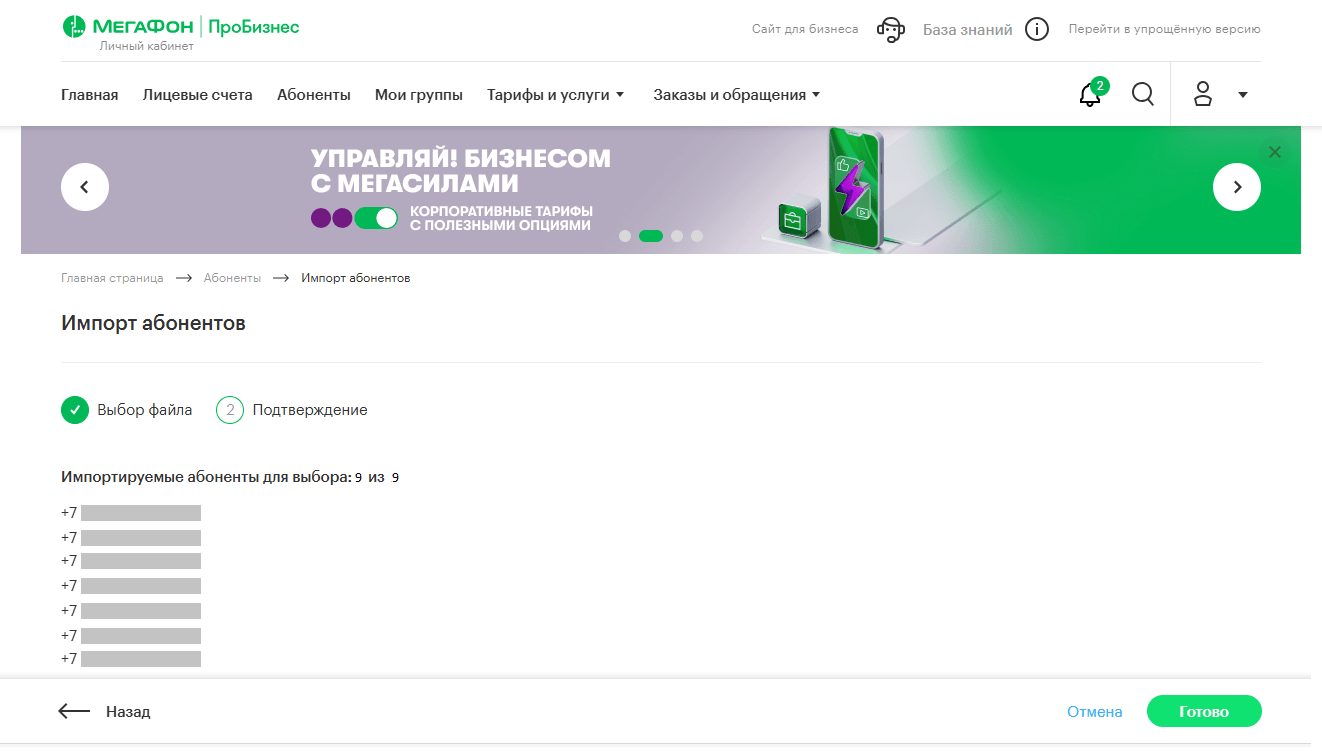Open the Главная menu item

point(90,95)
